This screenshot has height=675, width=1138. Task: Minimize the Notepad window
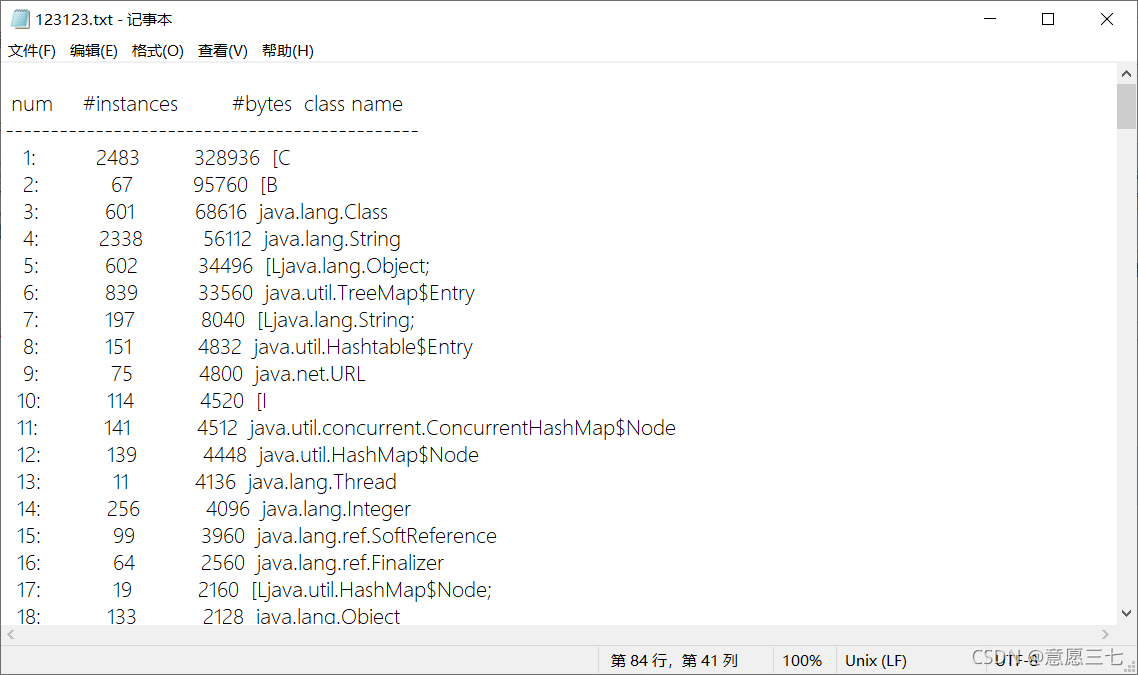[989, 20]
